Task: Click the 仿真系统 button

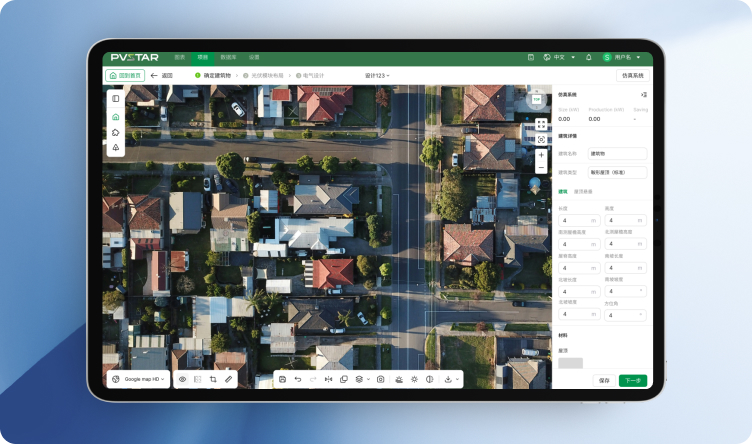Action: pyautogui.click(x=632, y=75)
